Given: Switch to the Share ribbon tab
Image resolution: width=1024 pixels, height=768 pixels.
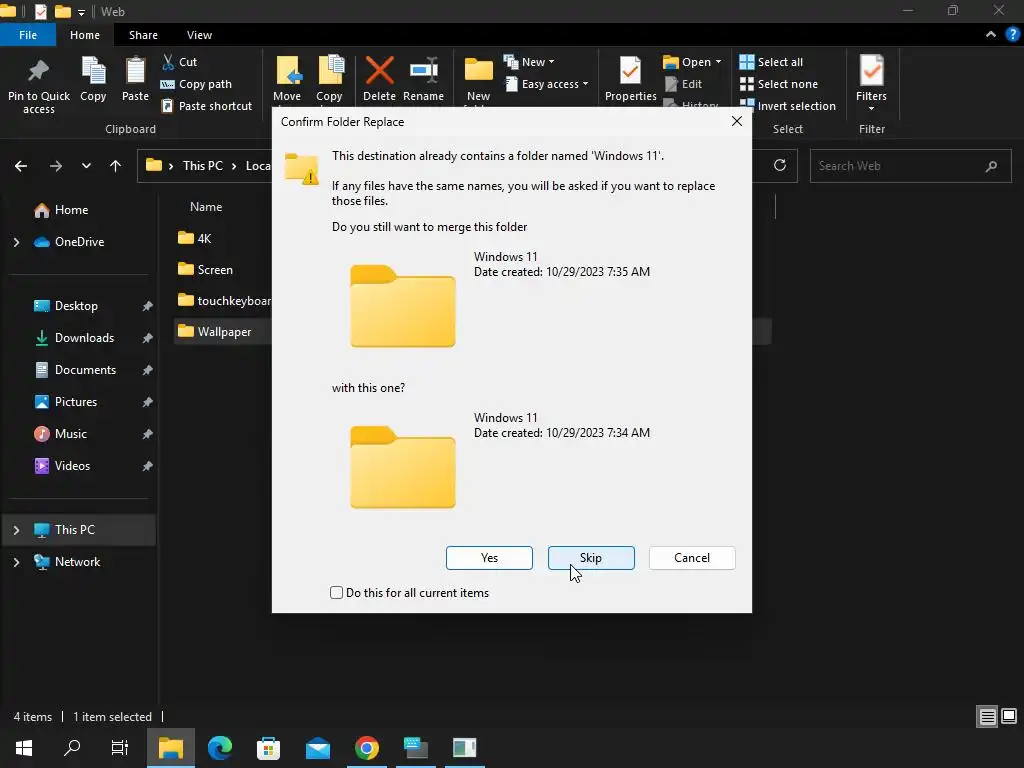Looking at the screenshot, I should 143,35.
